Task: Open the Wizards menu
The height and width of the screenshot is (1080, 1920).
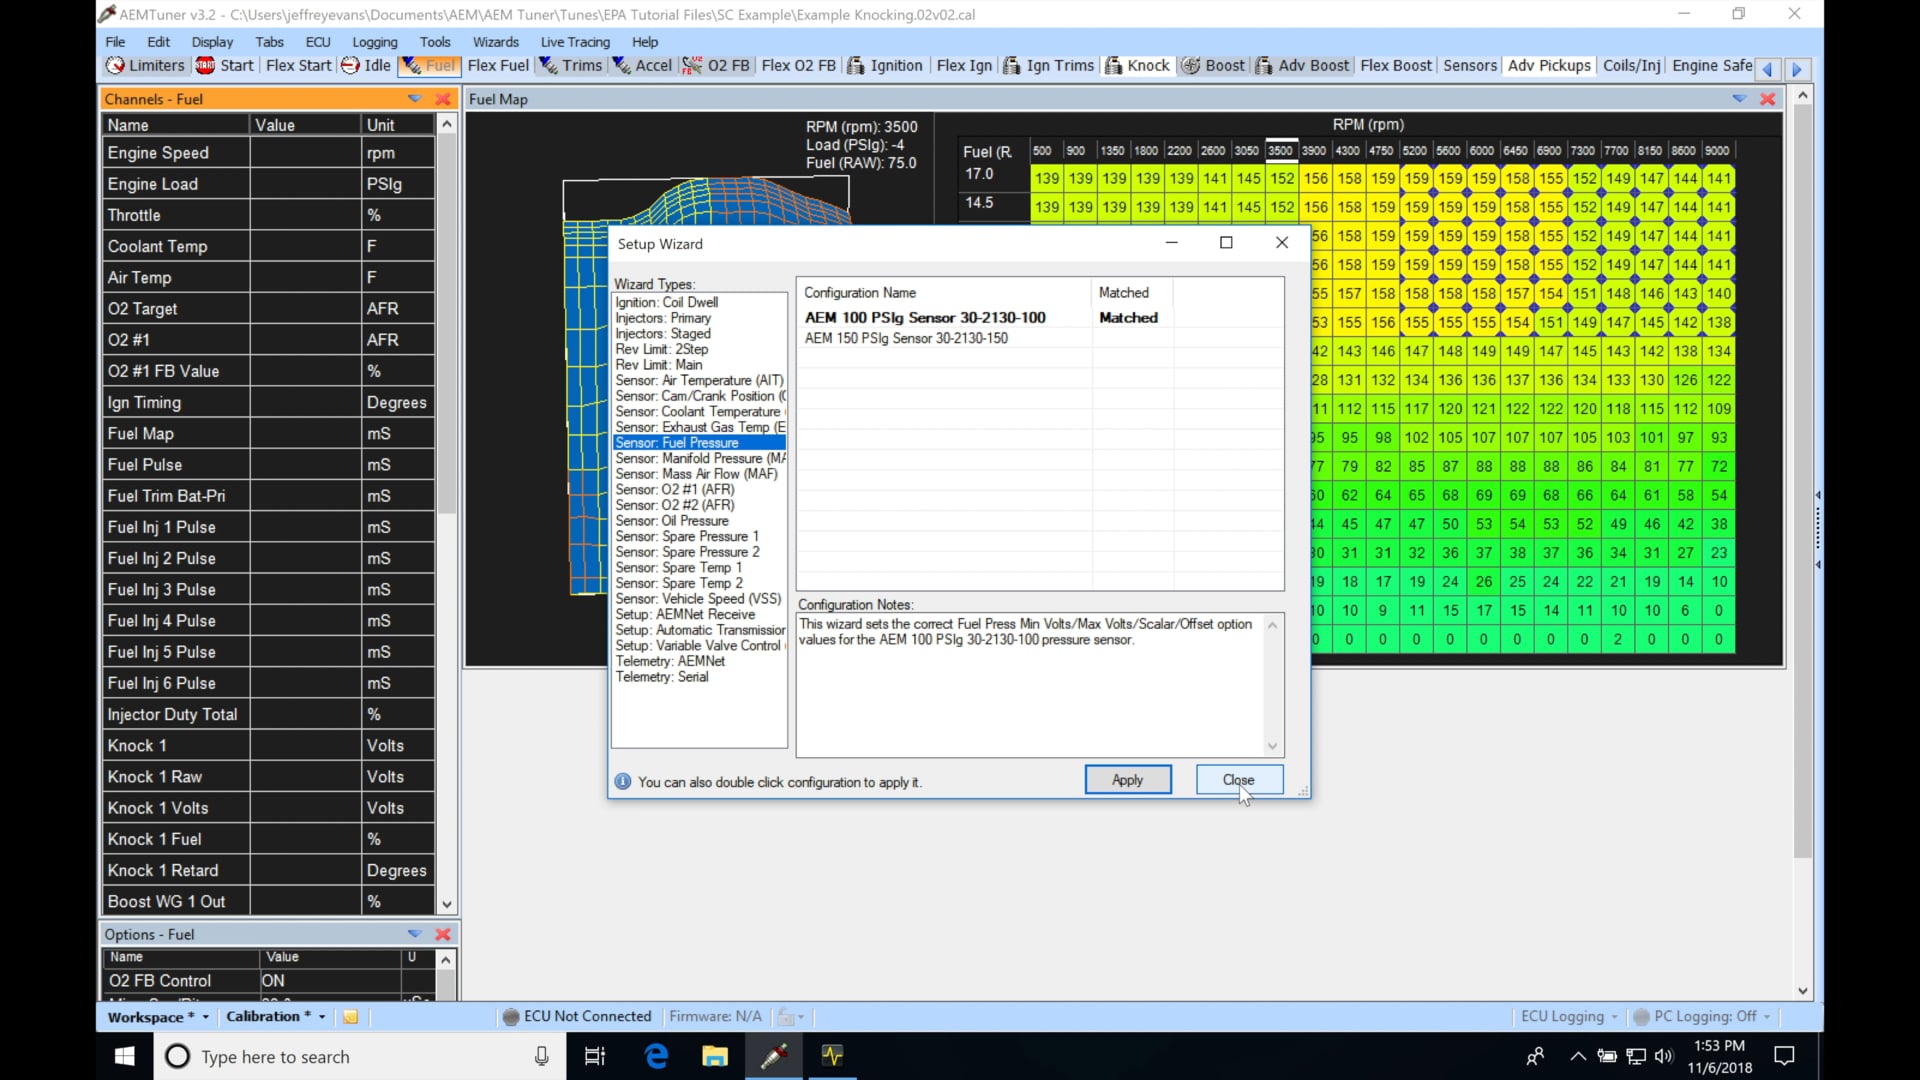Action: pos(495,42)
